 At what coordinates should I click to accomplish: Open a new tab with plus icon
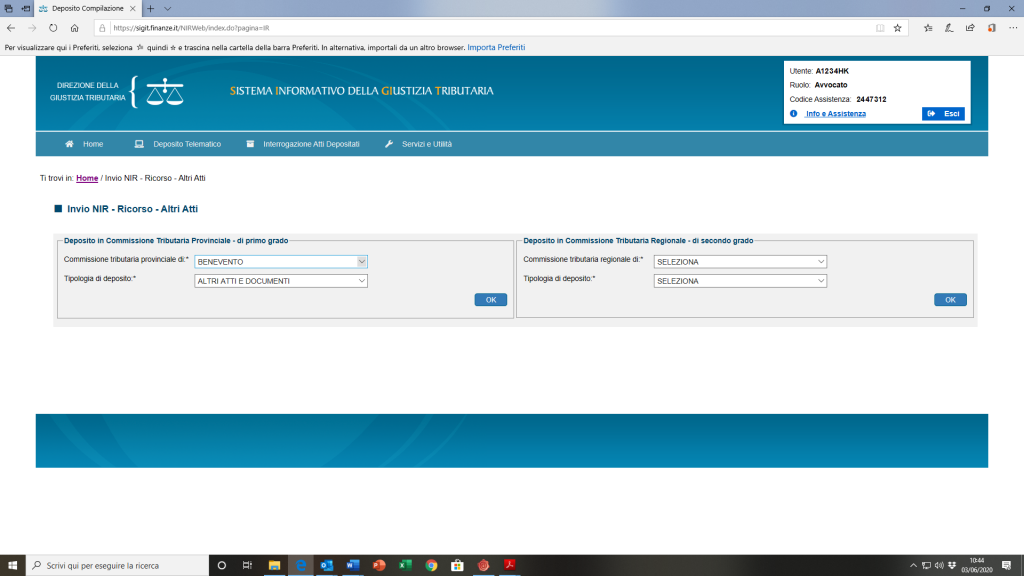coord(151,8)
